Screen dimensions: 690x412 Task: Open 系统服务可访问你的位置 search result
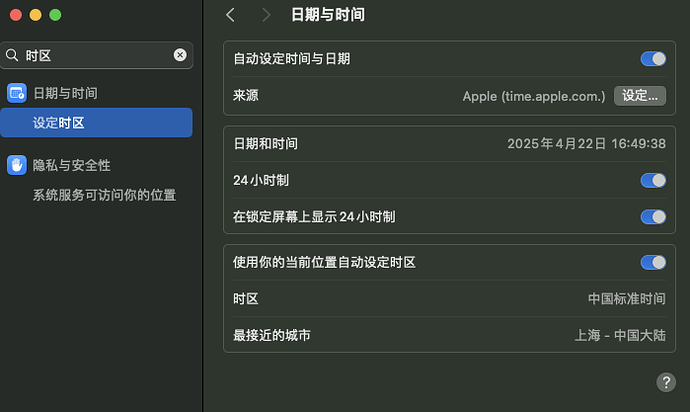click(x=104, y=195)
